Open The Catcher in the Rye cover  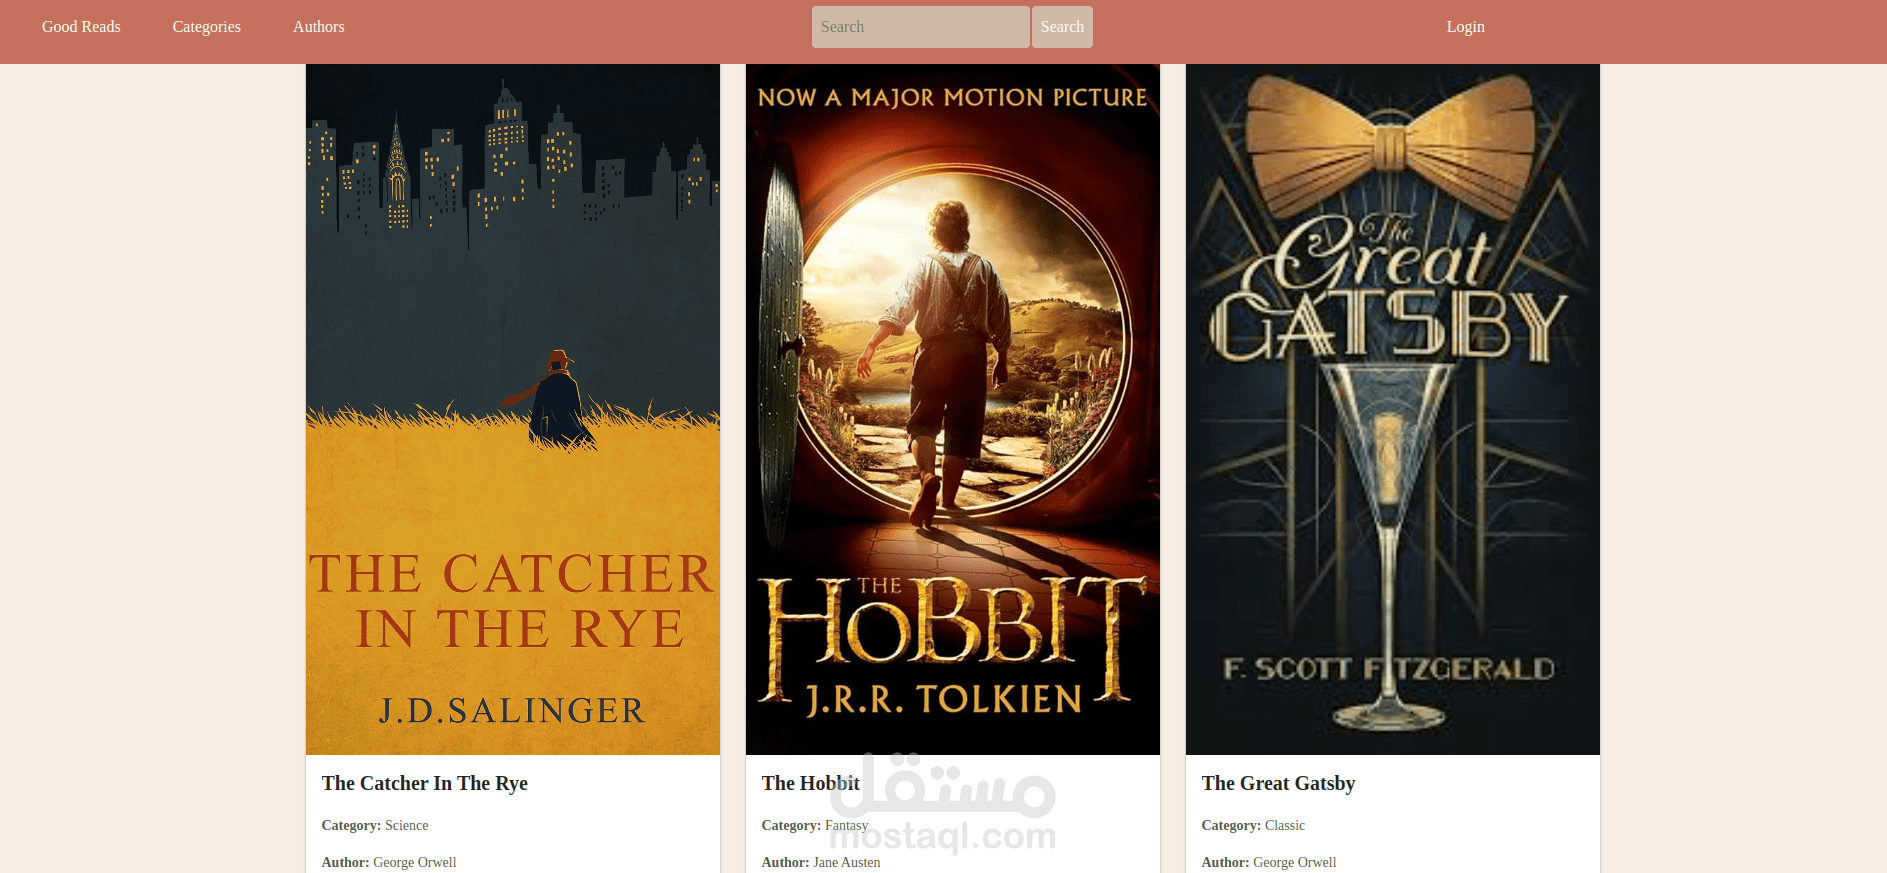coord(513,409)
